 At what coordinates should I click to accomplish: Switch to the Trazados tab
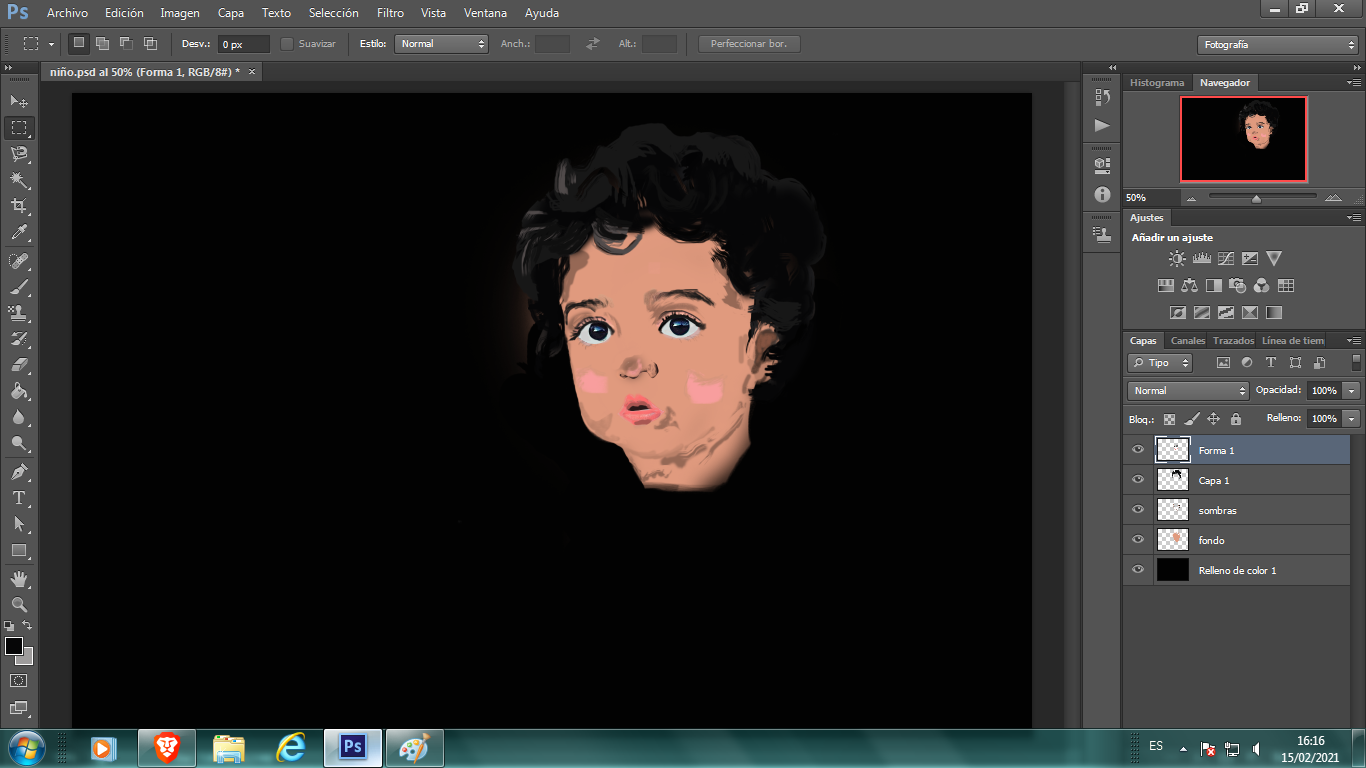[1232, 341]
